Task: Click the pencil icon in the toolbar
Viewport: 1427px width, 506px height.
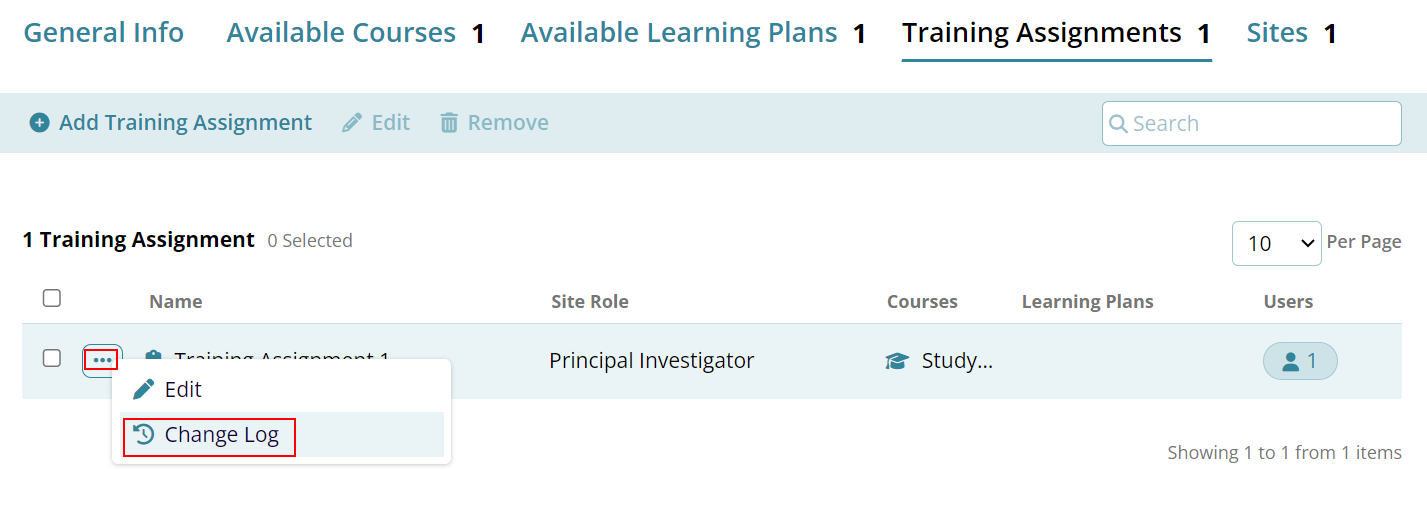Action: pyautogui.click(x=352, y=123)
